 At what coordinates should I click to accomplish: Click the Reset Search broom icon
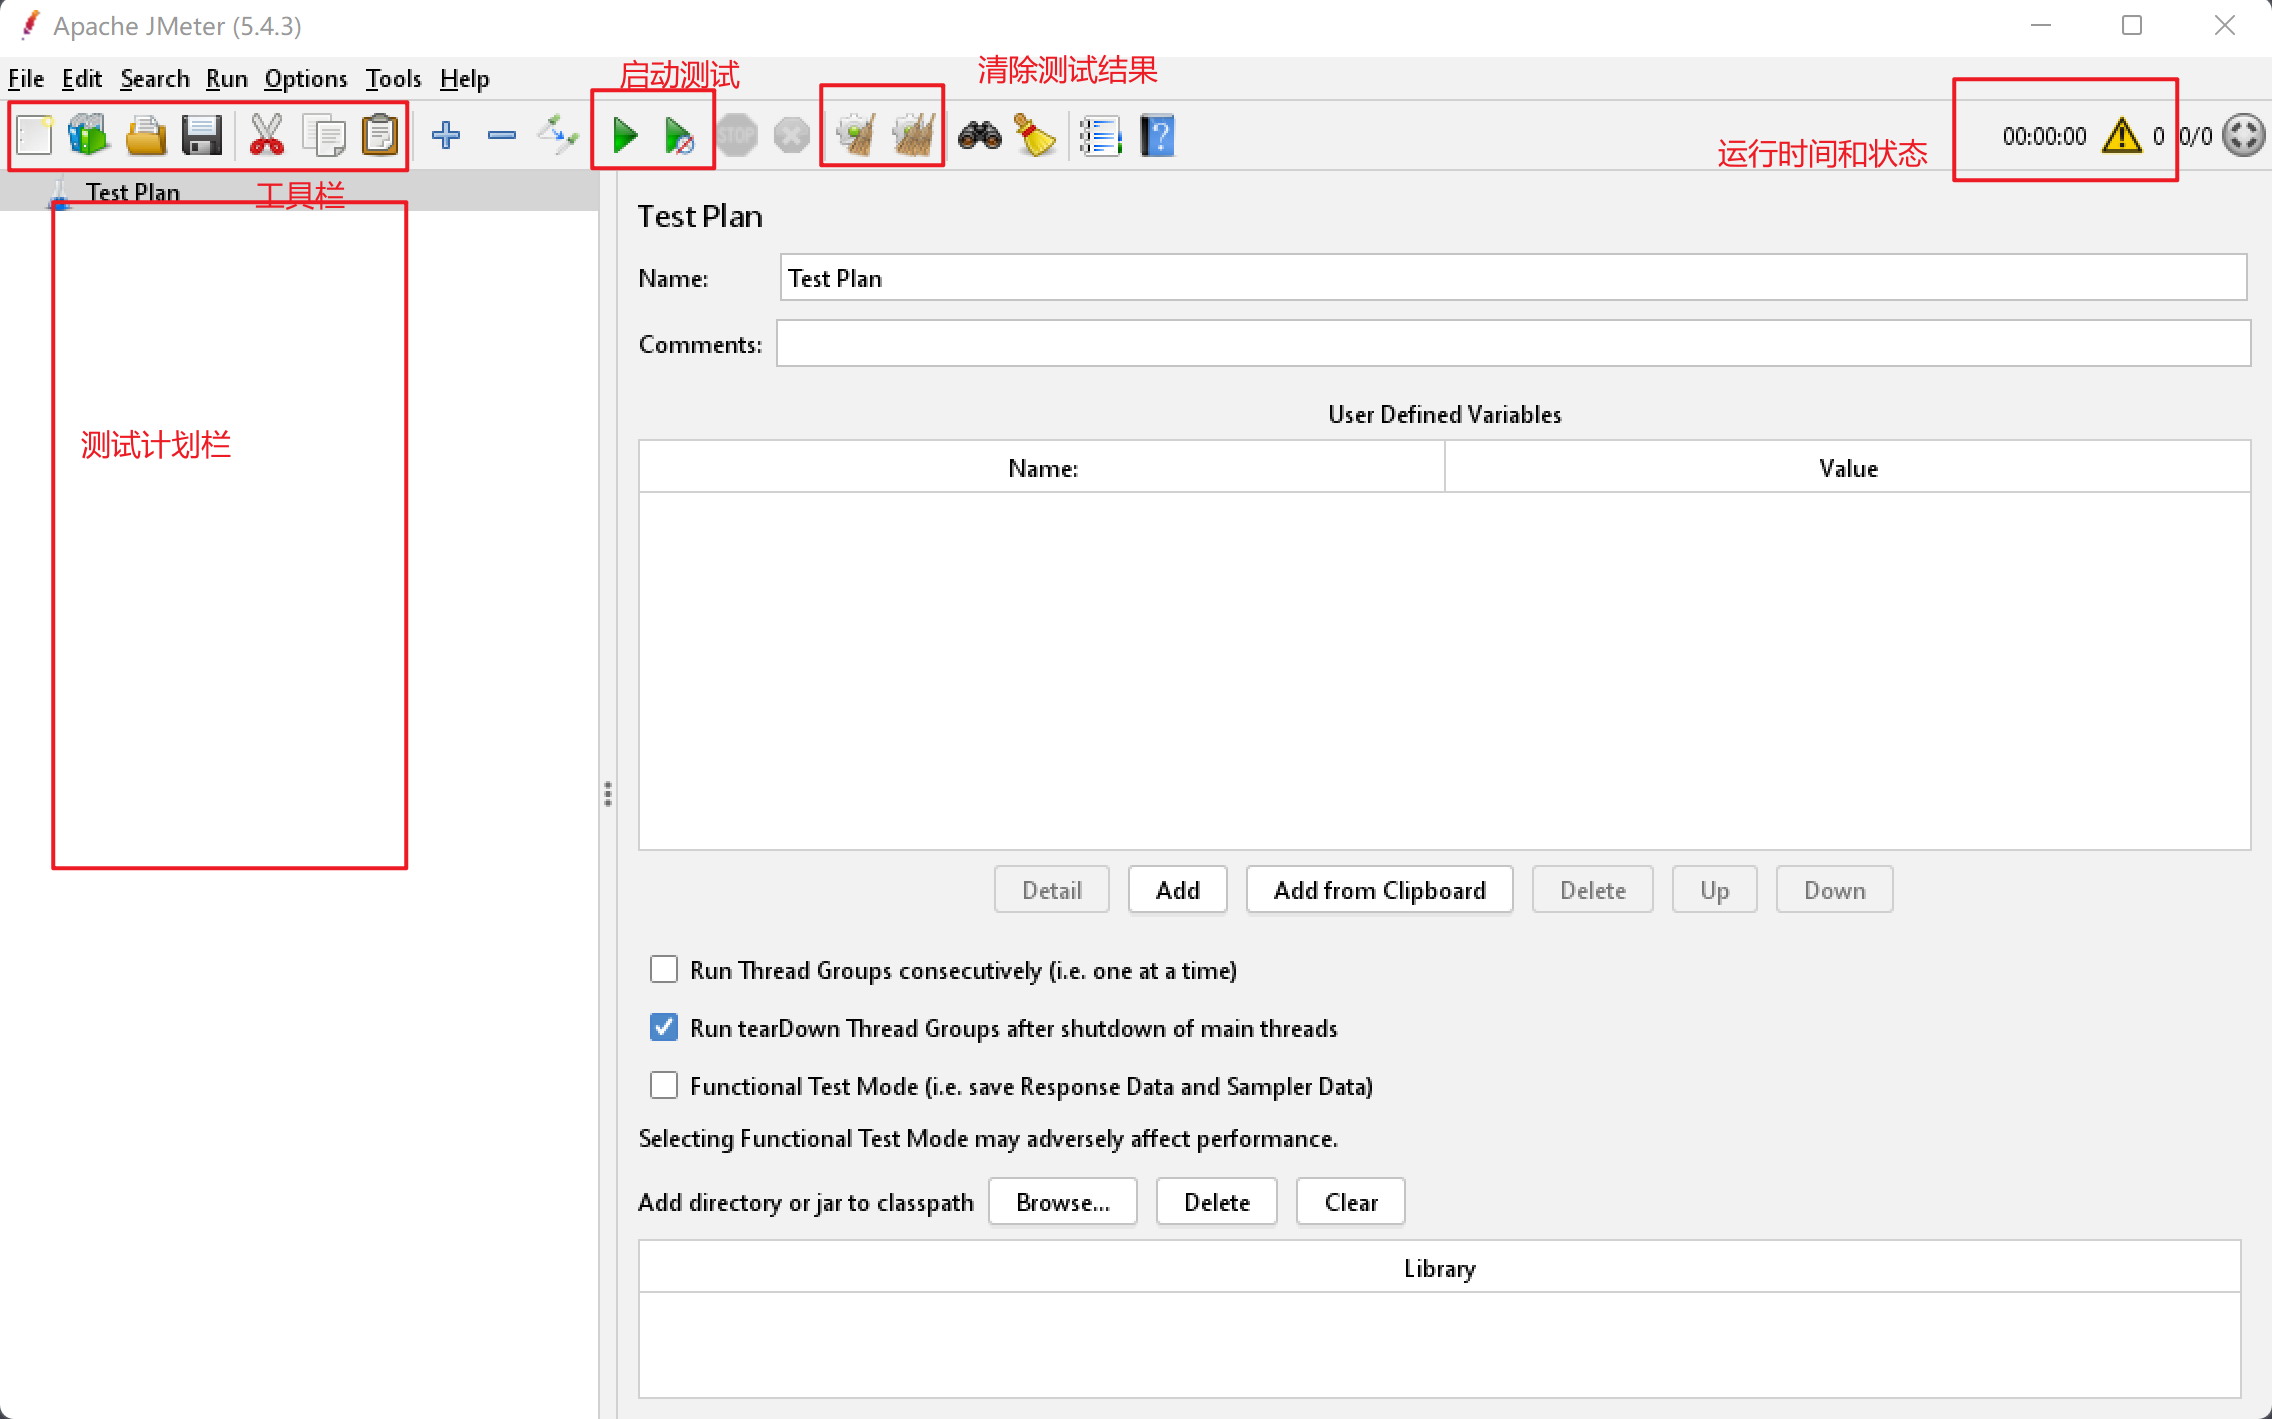tap(1035, 135)
